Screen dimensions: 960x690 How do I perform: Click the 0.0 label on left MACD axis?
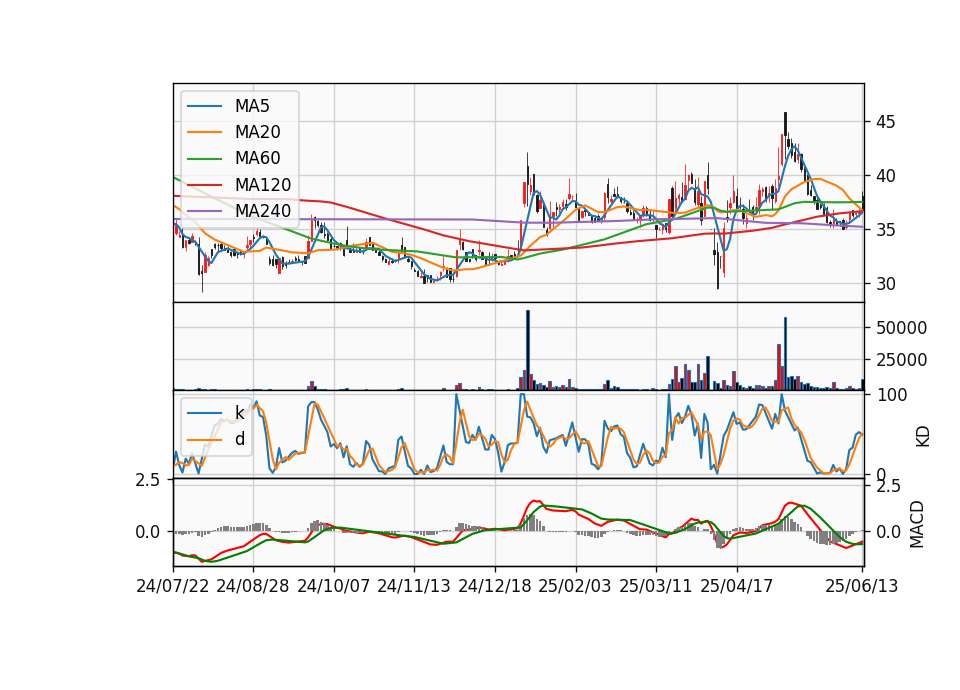pos(148,532)
